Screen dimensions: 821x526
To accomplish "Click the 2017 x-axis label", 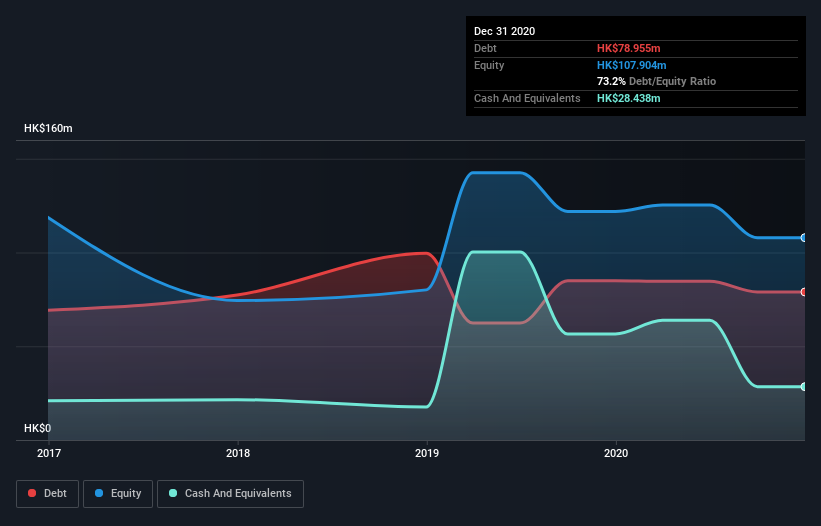I will tap(49, 453).
